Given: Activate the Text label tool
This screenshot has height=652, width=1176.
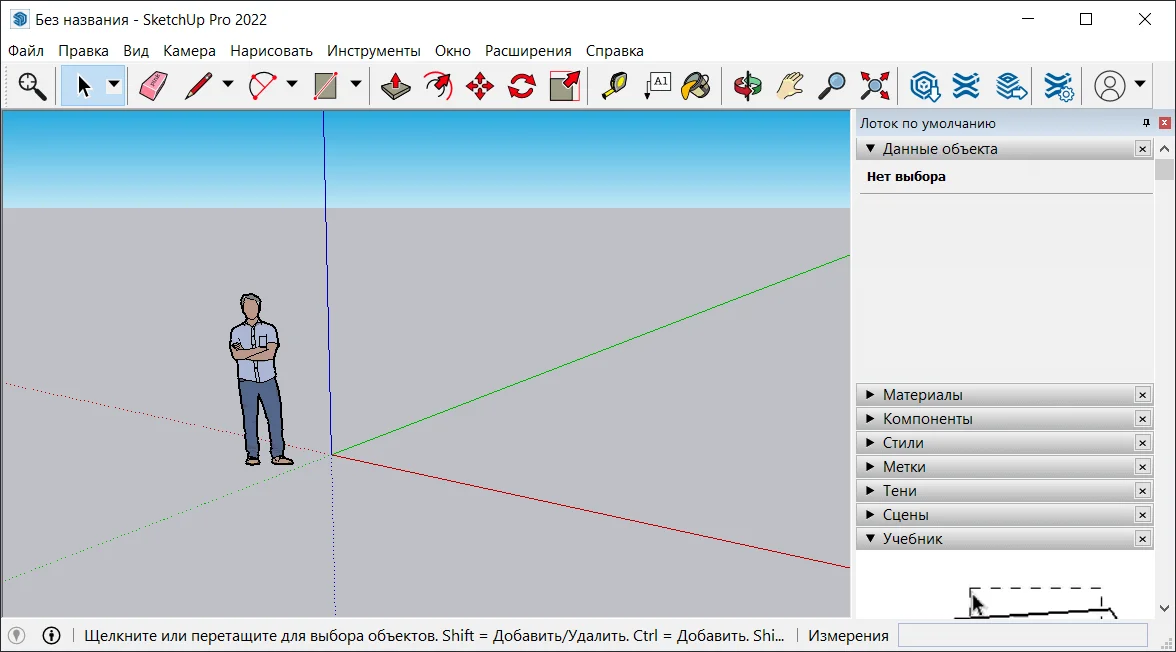Looking at the screenshot, I should [657, 86].
